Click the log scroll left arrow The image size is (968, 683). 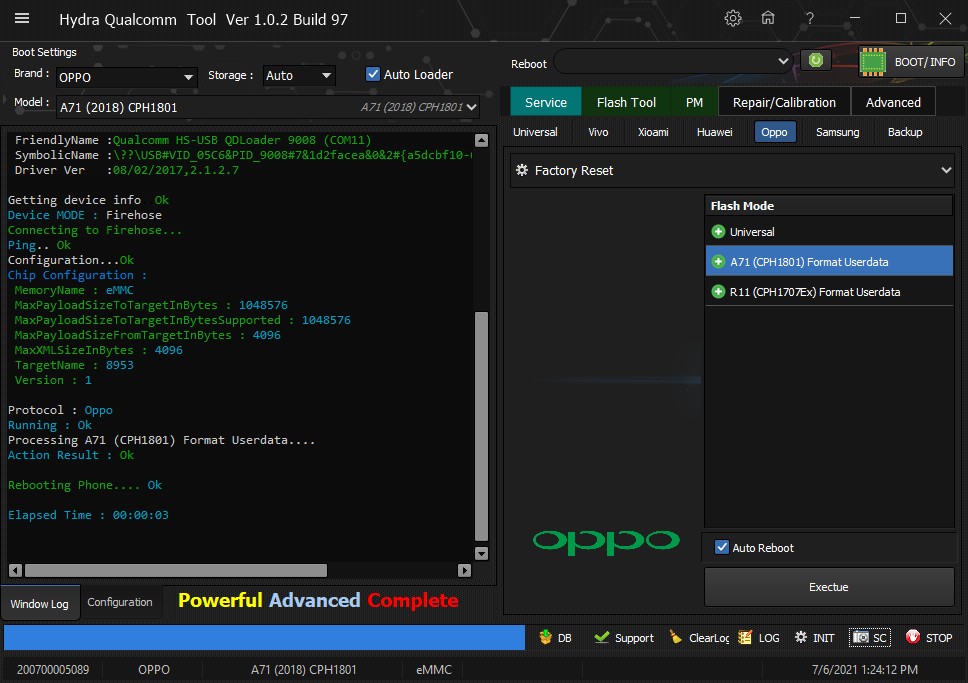point(15,570)
